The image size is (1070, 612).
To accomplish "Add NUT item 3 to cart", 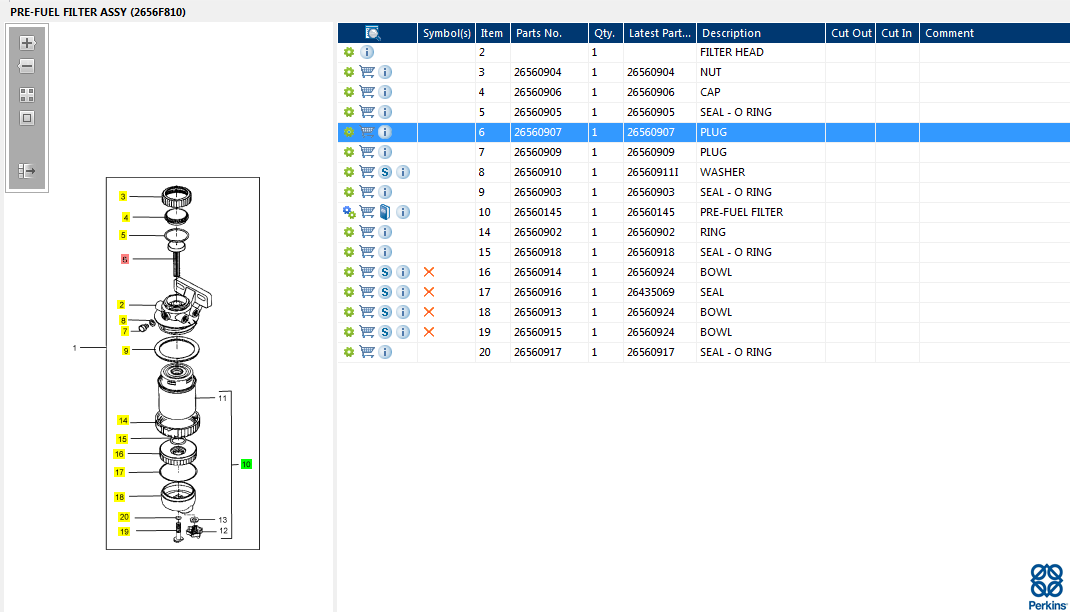I will coord(367,72).
